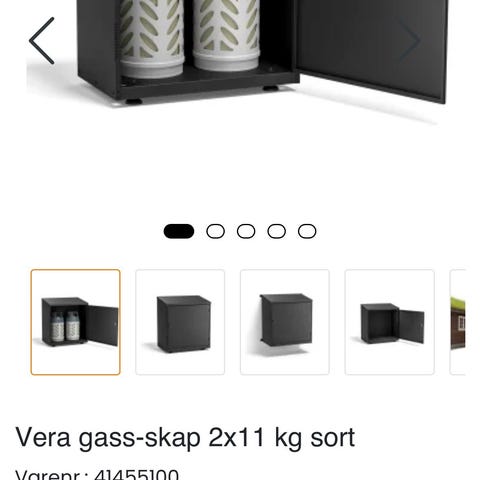Show thumbnail of wall-mounted closed cabinet
This screenshot has height=480, width=480.
point(285,322)
